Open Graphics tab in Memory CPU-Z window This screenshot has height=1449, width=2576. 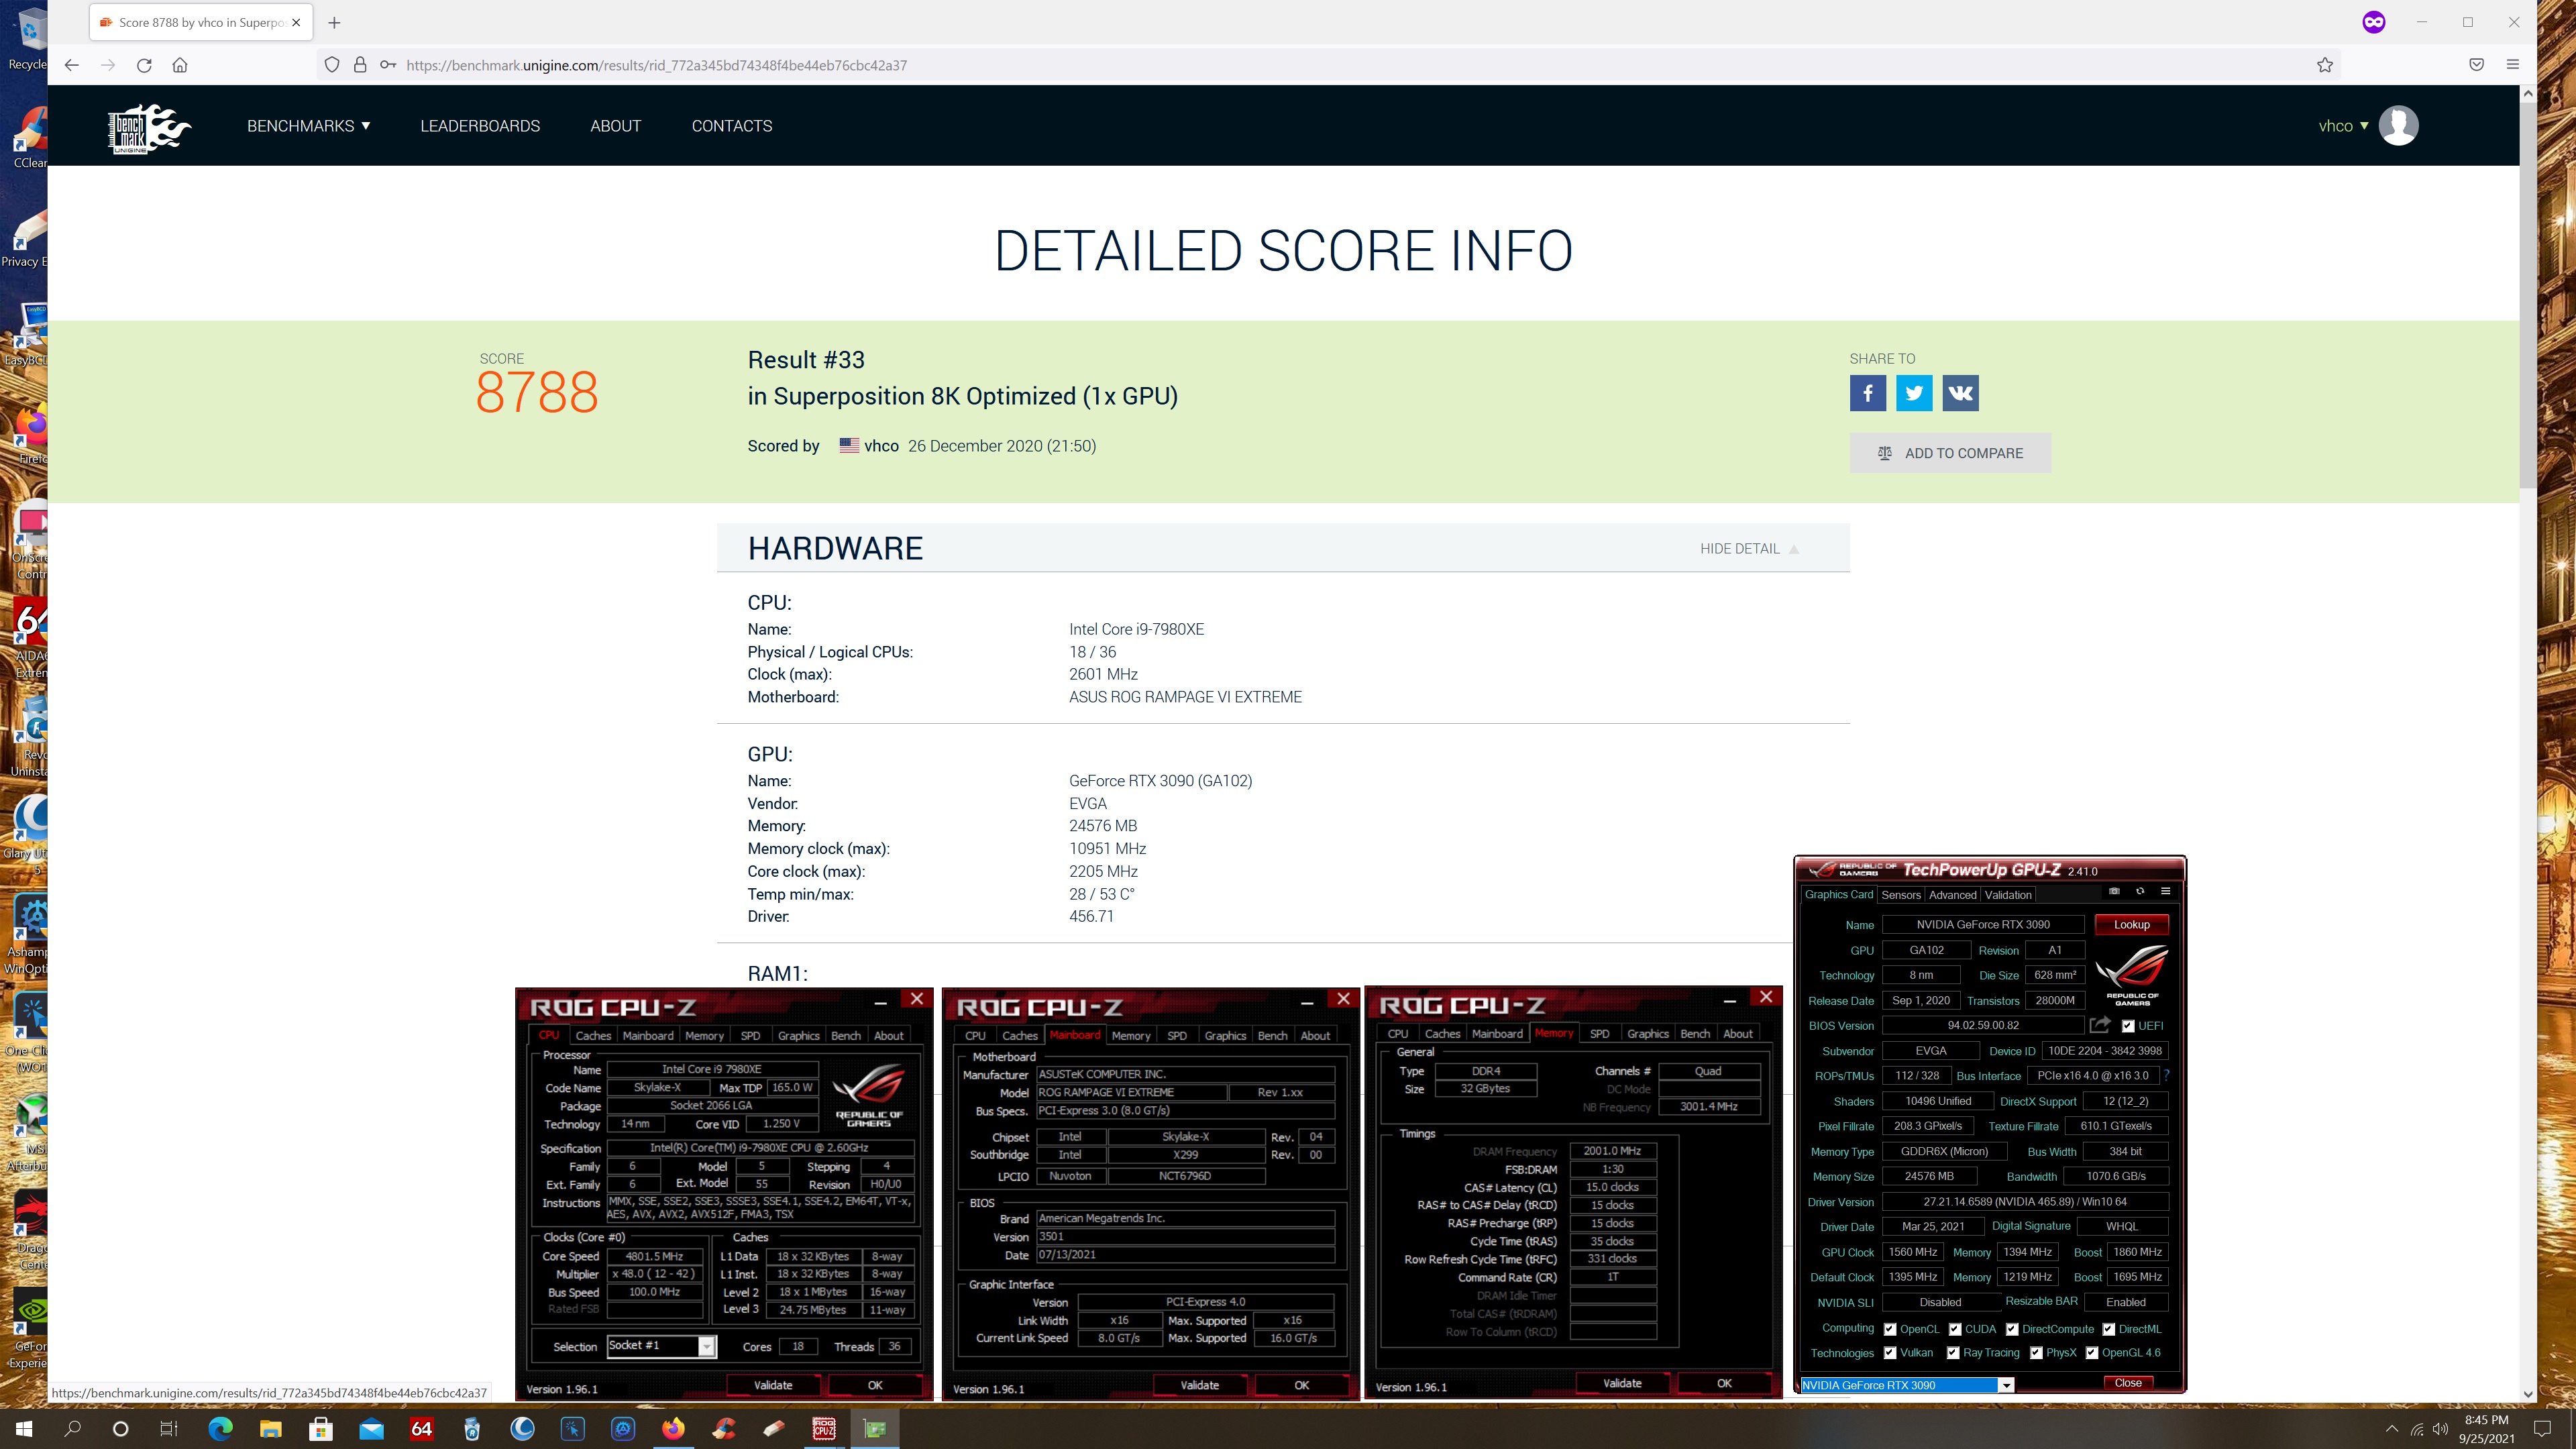(x=1647, y=1034)
